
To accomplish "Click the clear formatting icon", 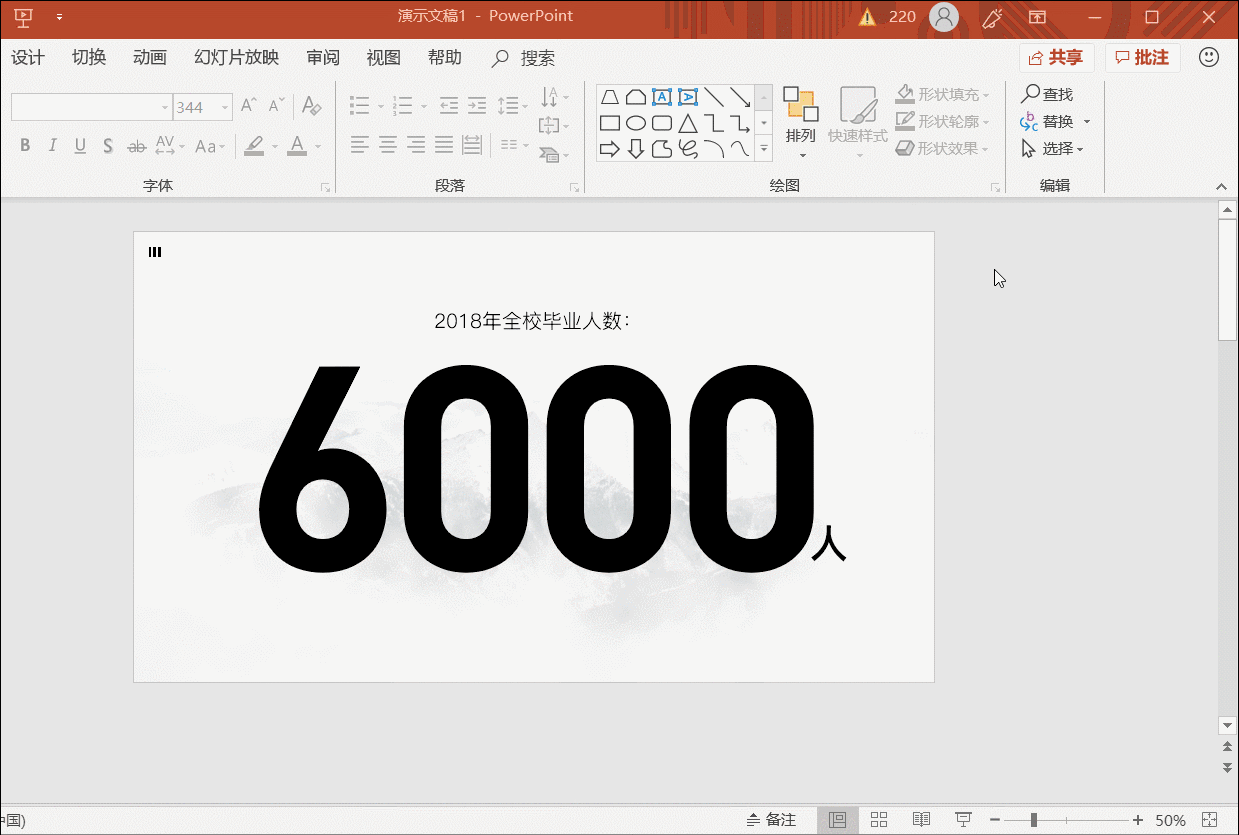I will tap(311, 106).
